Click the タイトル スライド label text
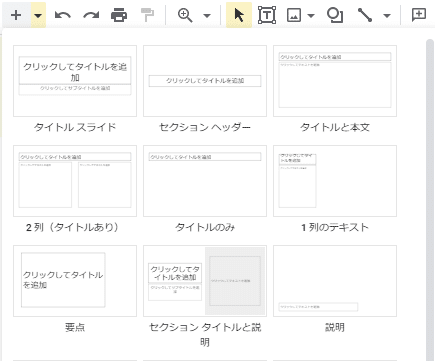The height and width of the screenshot is (361, 435). 75,127
